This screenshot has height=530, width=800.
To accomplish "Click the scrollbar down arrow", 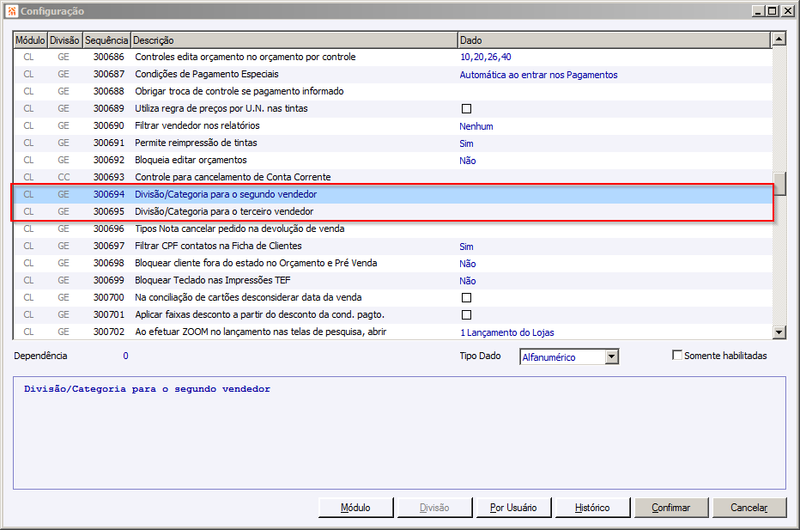I will click(779, 332).
